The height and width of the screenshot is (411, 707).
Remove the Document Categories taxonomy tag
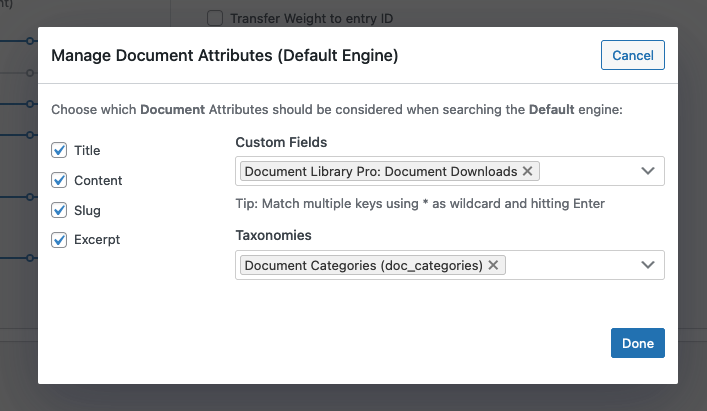click(494, 265)
